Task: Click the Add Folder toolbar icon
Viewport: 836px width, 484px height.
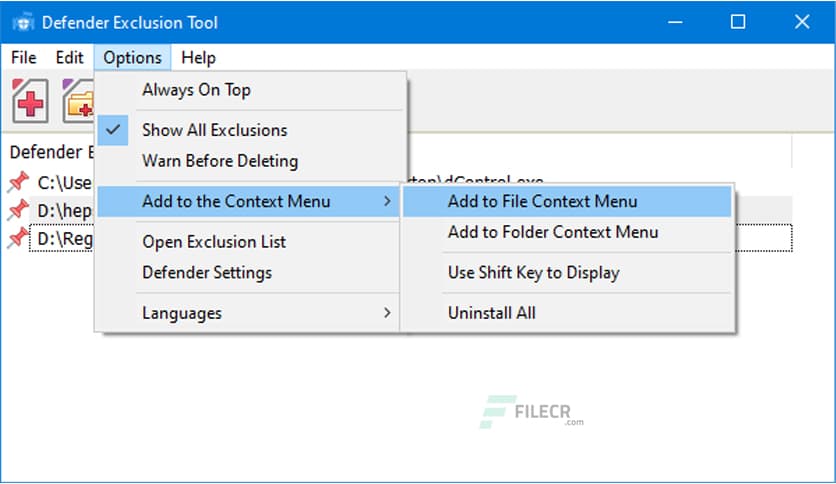Action: point(78,101)
